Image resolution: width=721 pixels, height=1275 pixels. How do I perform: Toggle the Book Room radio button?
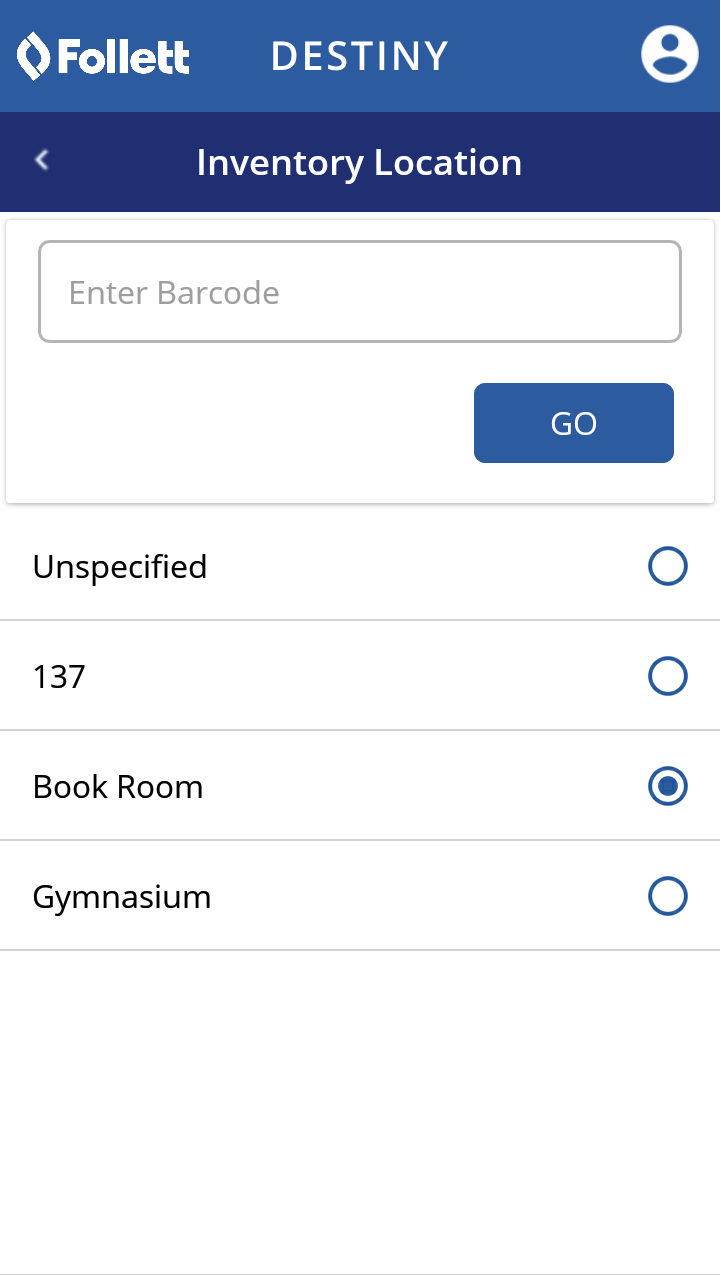[x=667, y=786]
